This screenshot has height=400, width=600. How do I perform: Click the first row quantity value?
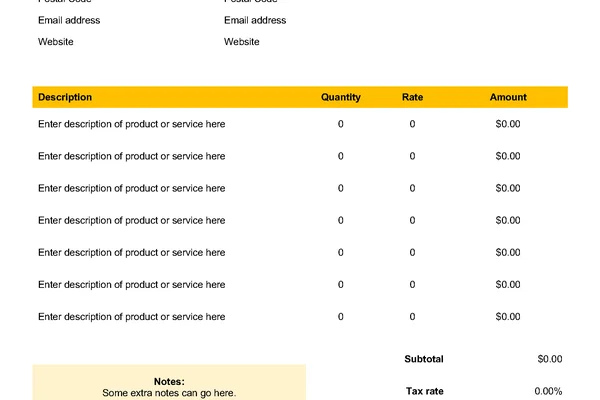click(341, 124)
